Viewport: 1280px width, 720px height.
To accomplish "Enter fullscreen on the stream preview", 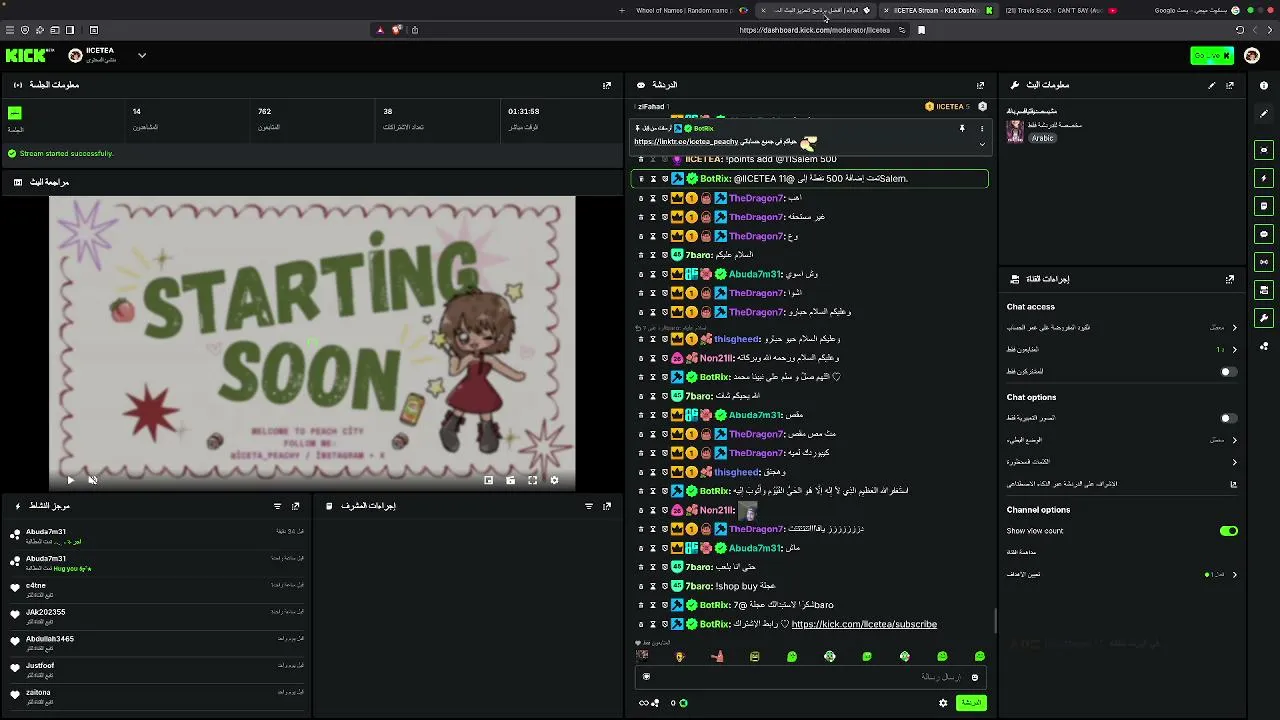I will pos(532,481).
